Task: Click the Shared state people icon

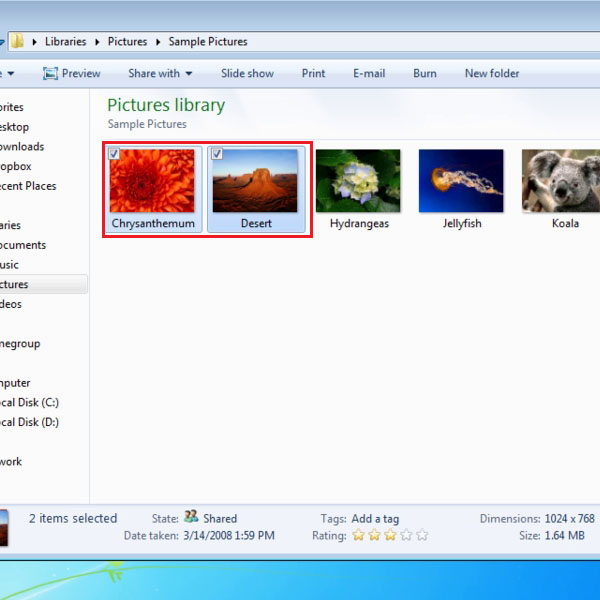Action: tap(191, 517)
